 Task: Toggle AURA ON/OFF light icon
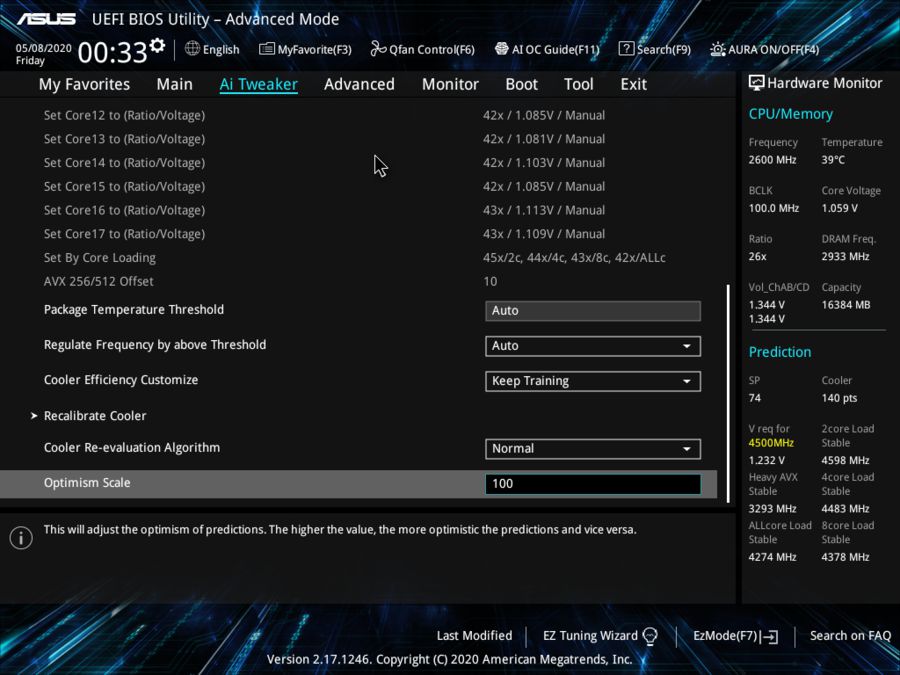pyautogui.click(x=717, y=49)
